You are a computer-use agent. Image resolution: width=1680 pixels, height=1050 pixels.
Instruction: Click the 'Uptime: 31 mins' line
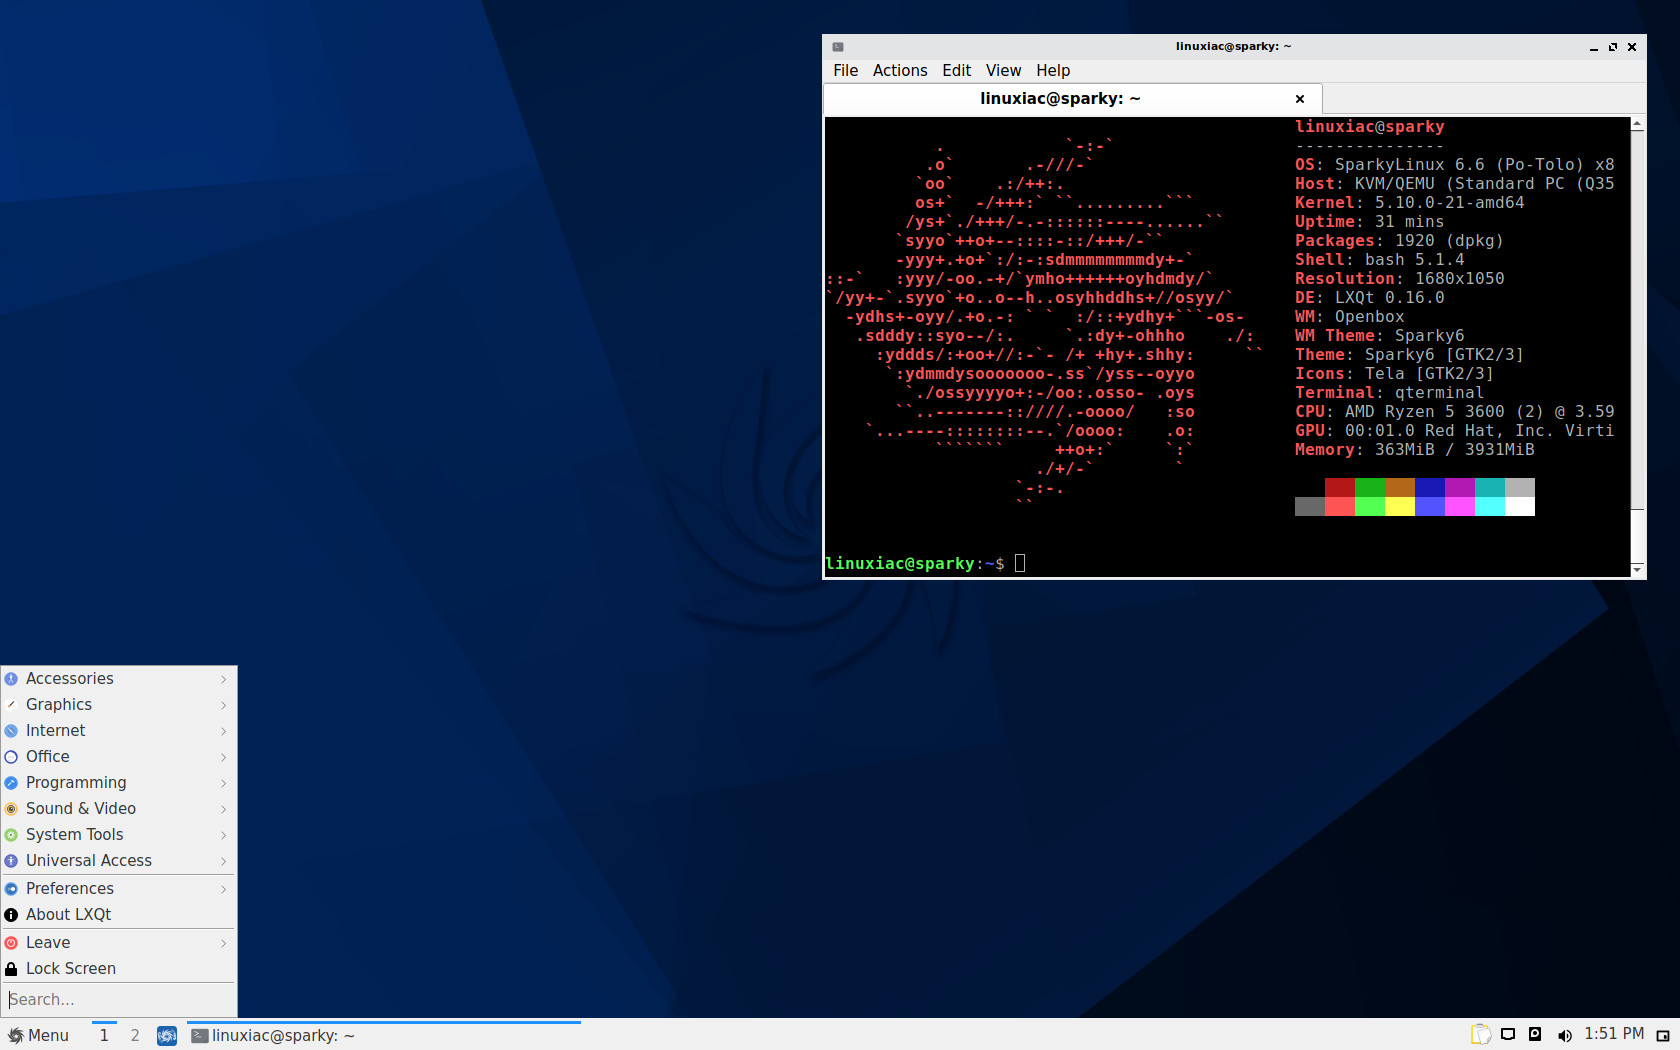tap(1370, 222)
